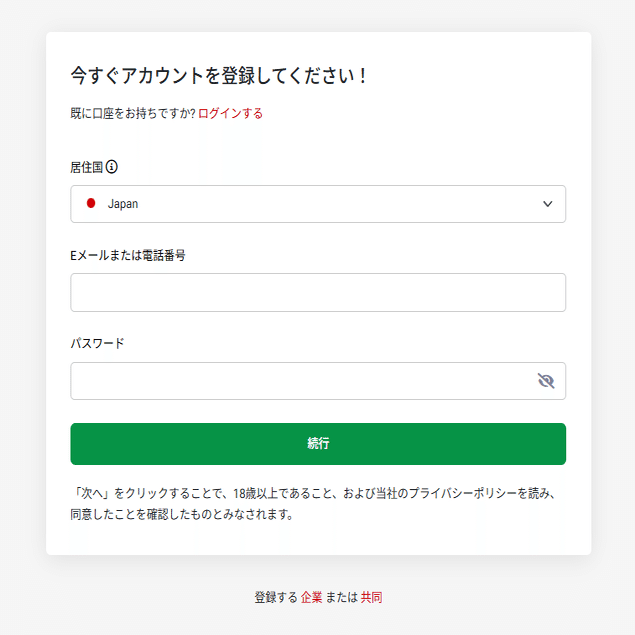The image size is (635, 635).
Task: Click the info icon beside 居住国
Action: [112, 167]
